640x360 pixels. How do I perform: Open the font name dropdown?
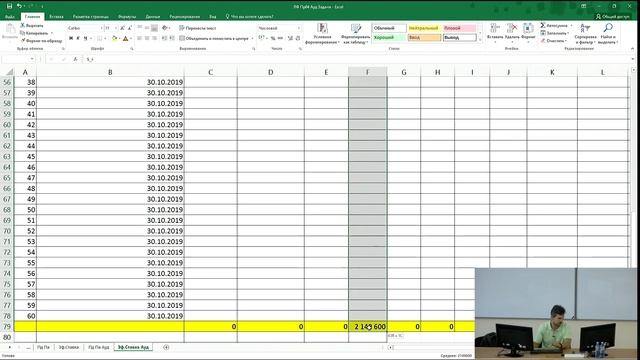tap(101, 28)
